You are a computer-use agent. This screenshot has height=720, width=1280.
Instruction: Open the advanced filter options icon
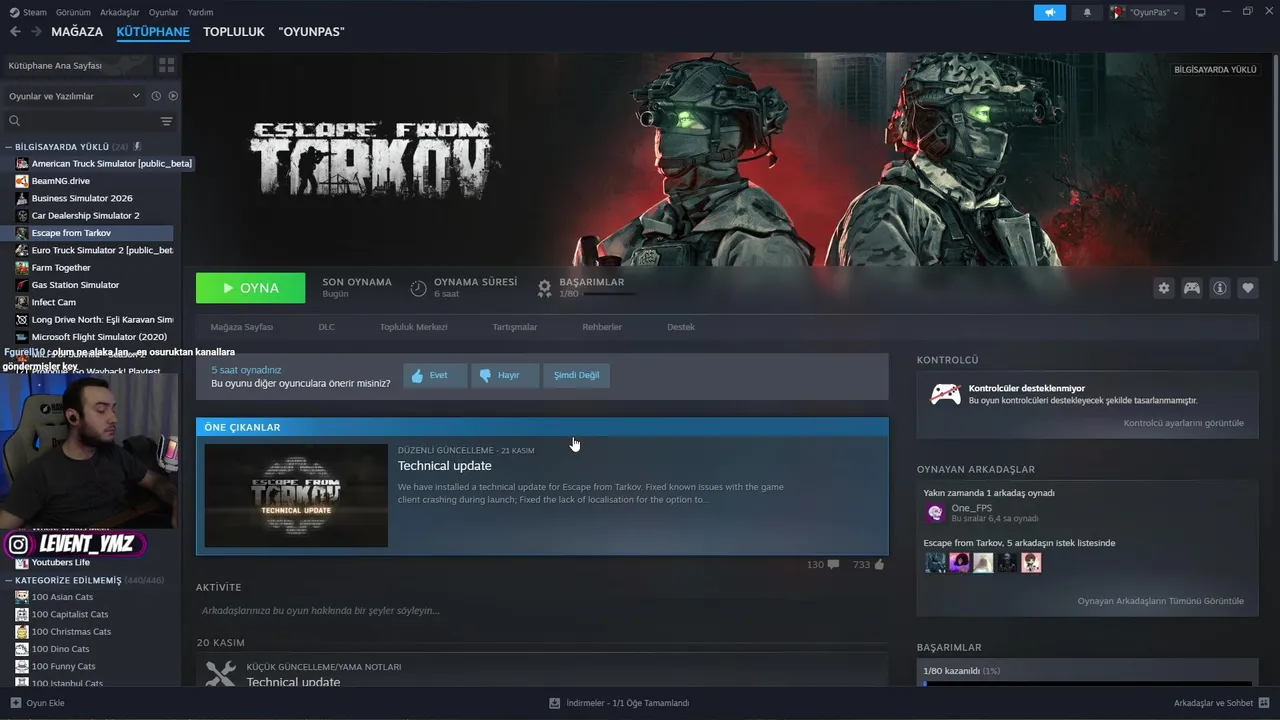point(166,121)
